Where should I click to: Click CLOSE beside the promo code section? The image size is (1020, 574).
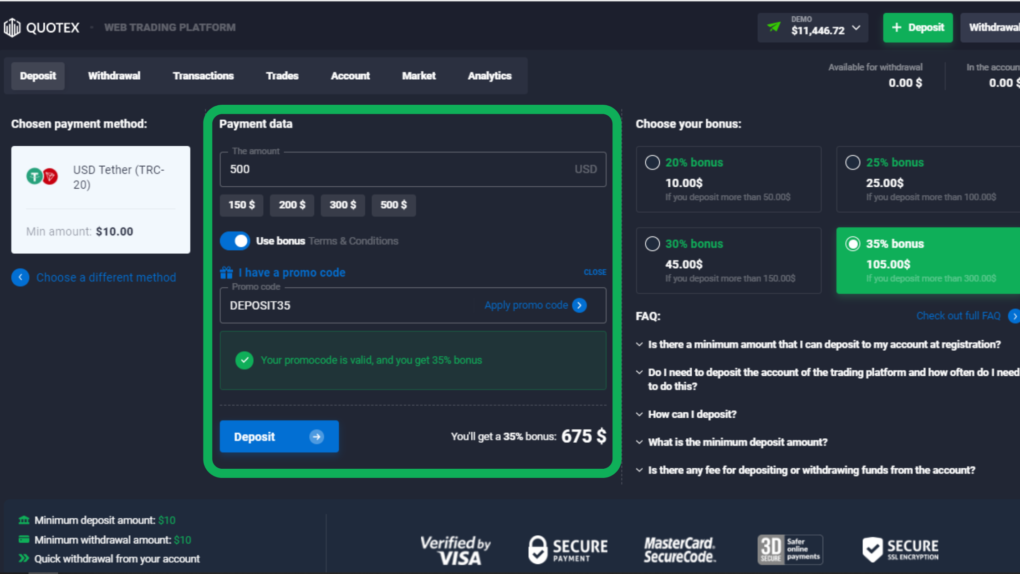pyautogui.click(x=595, y=272)
